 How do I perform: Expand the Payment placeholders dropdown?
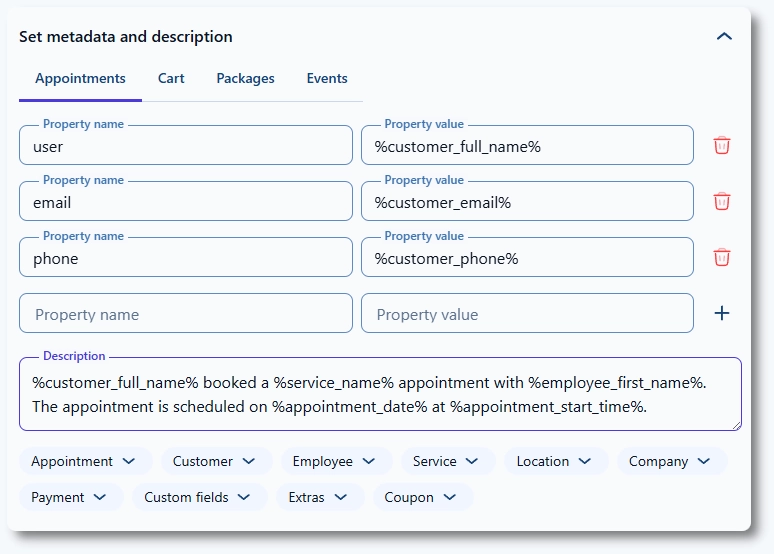pyautogui.click(x=70, y=497)
